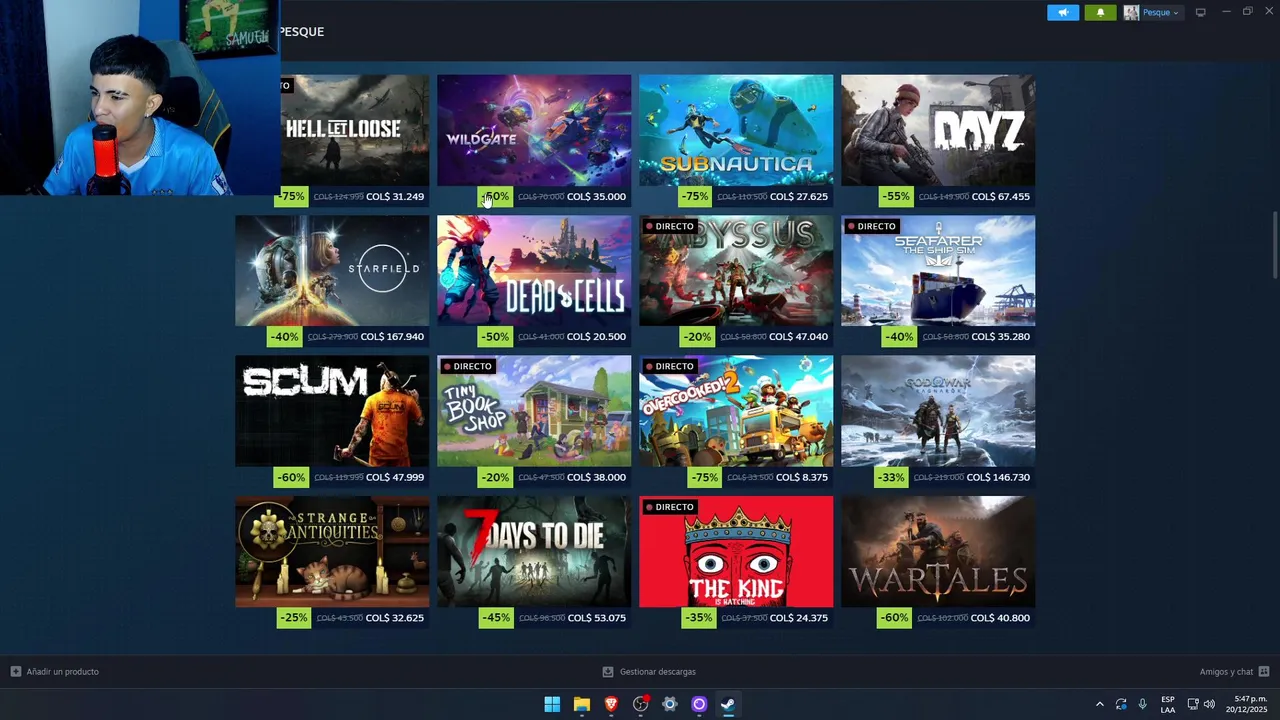1280x720 pixels.
Task: Click the -50% badge under Dead Cells
Action: [x=494, y=337]
